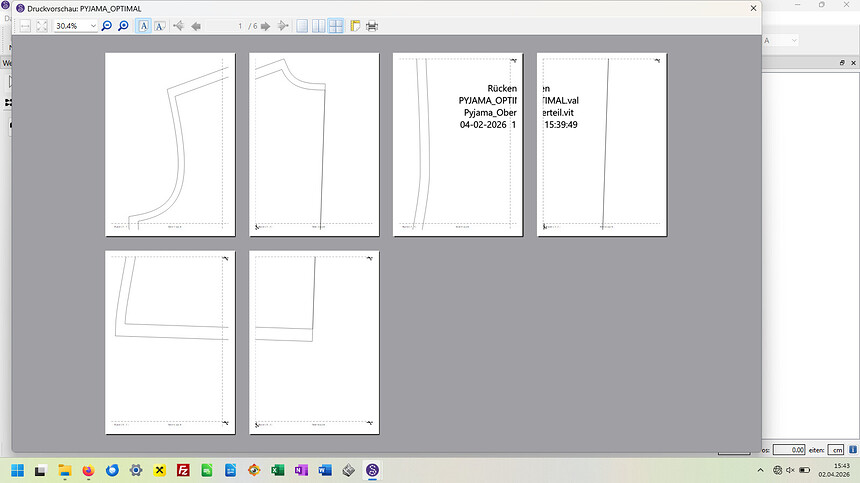
Task: Toggle portrait orientation button
Action: pyautogui.click(x=143, y=25)
